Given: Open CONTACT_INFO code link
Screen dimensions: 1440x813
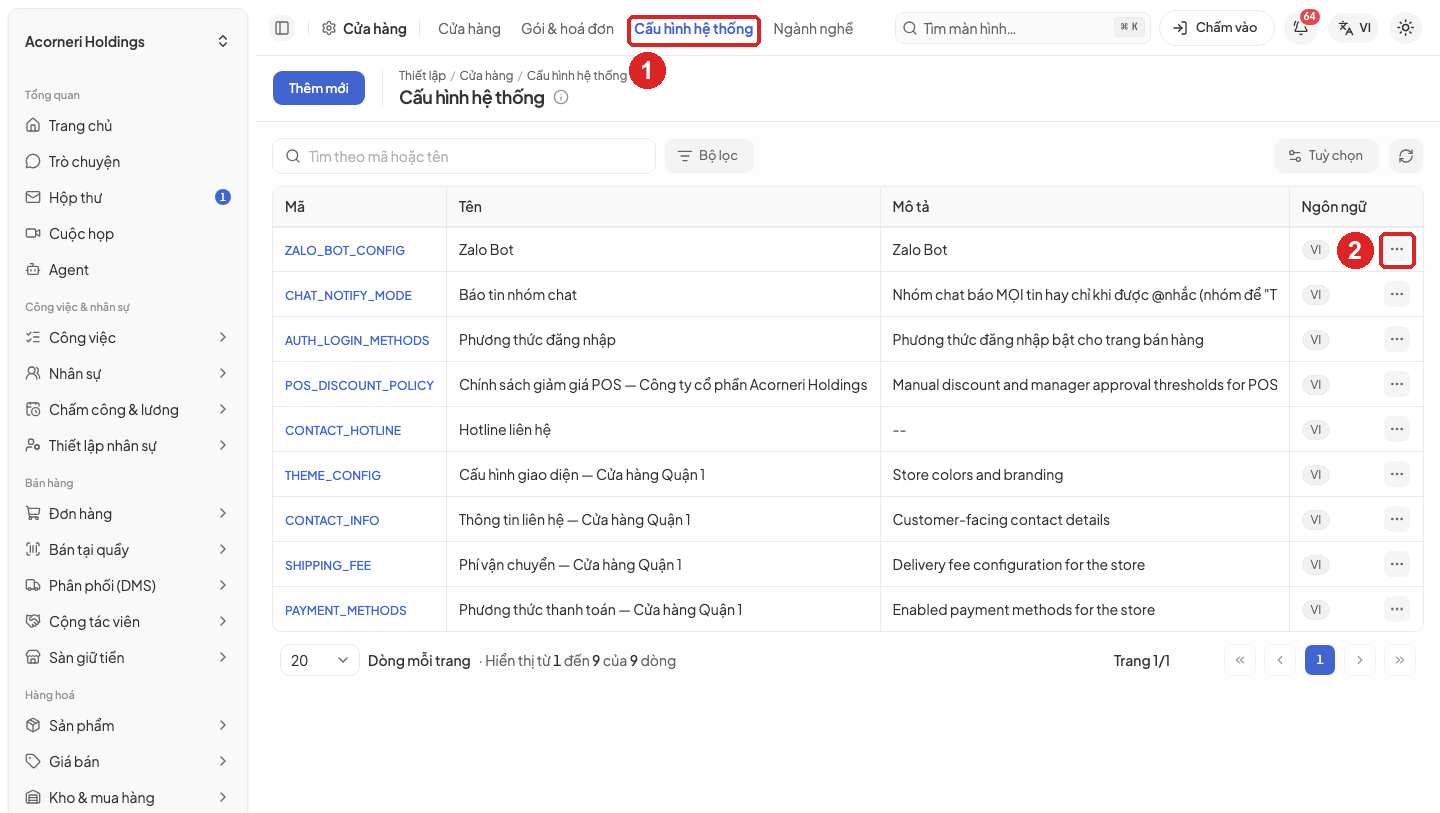Looking at the screenshot, I should point(332,520).
